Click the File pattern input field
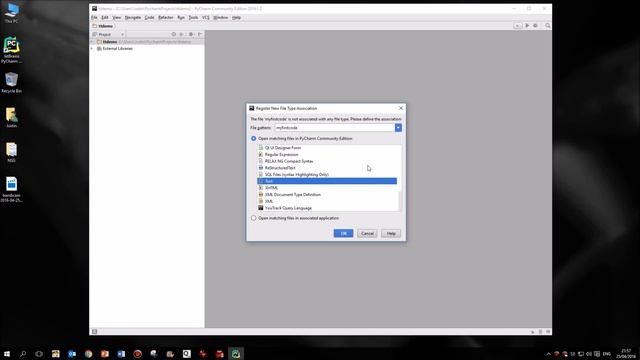640x360 pixels. pyautogui.click(x=334, y=128)
